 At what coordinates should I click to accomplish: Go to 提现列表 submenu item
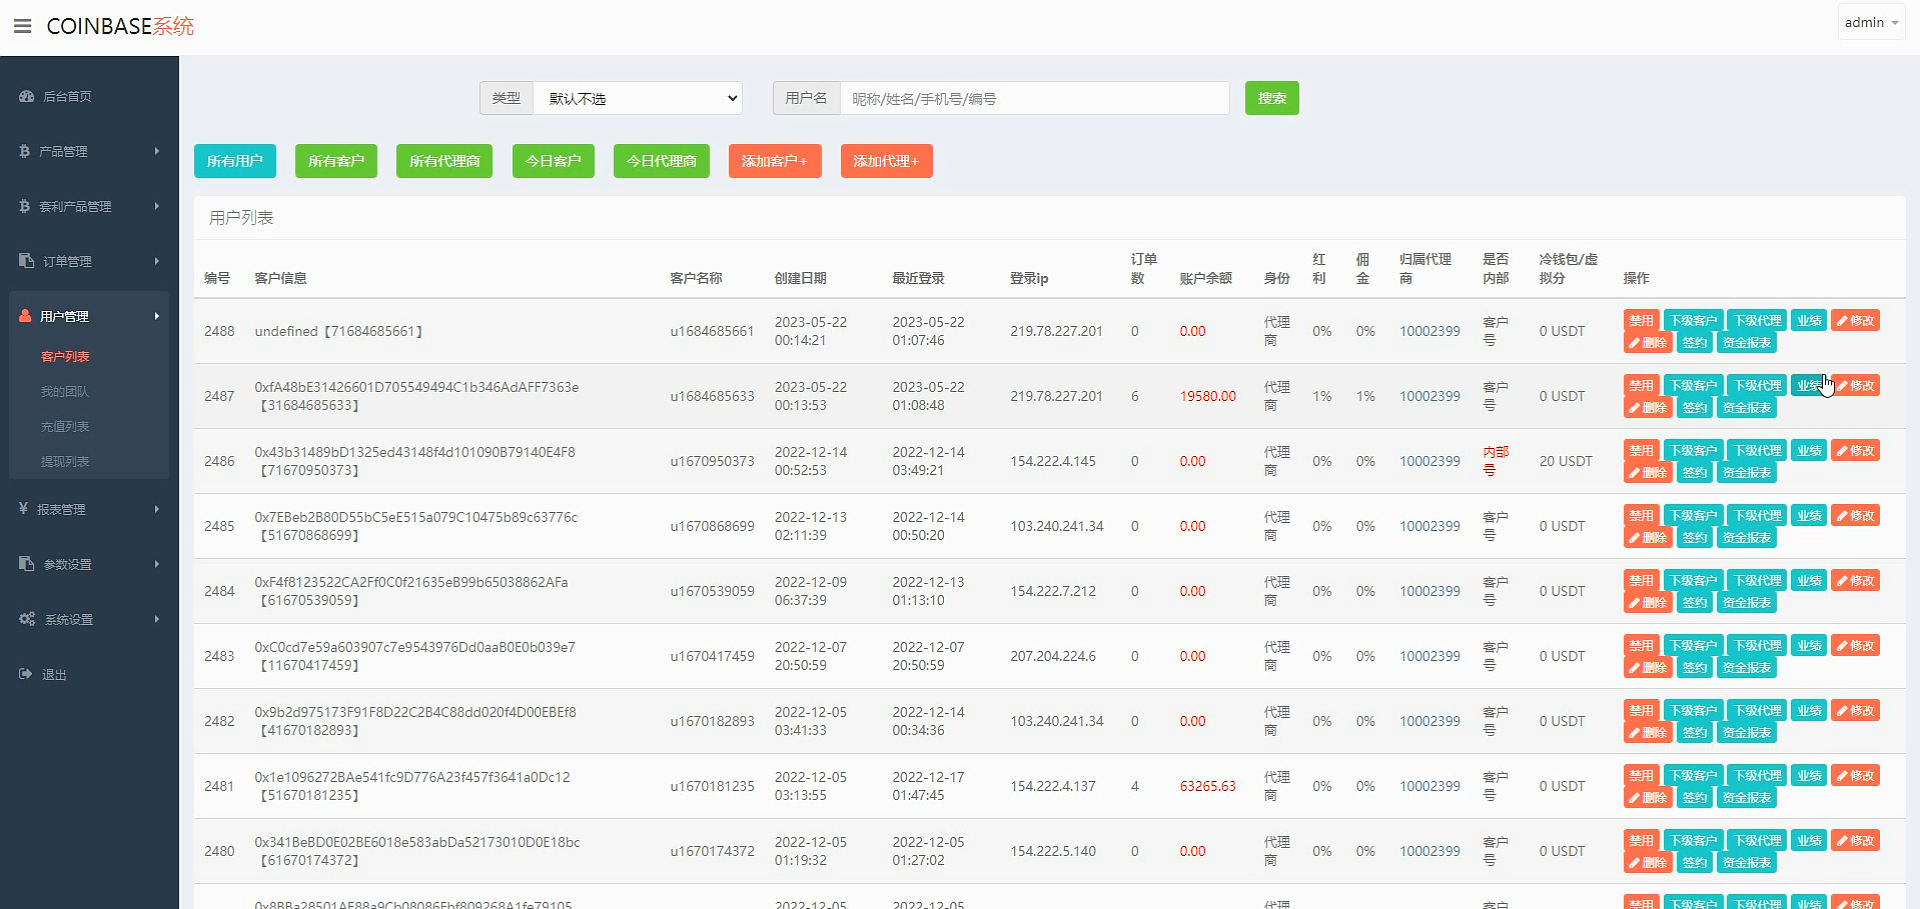point(65,461)
